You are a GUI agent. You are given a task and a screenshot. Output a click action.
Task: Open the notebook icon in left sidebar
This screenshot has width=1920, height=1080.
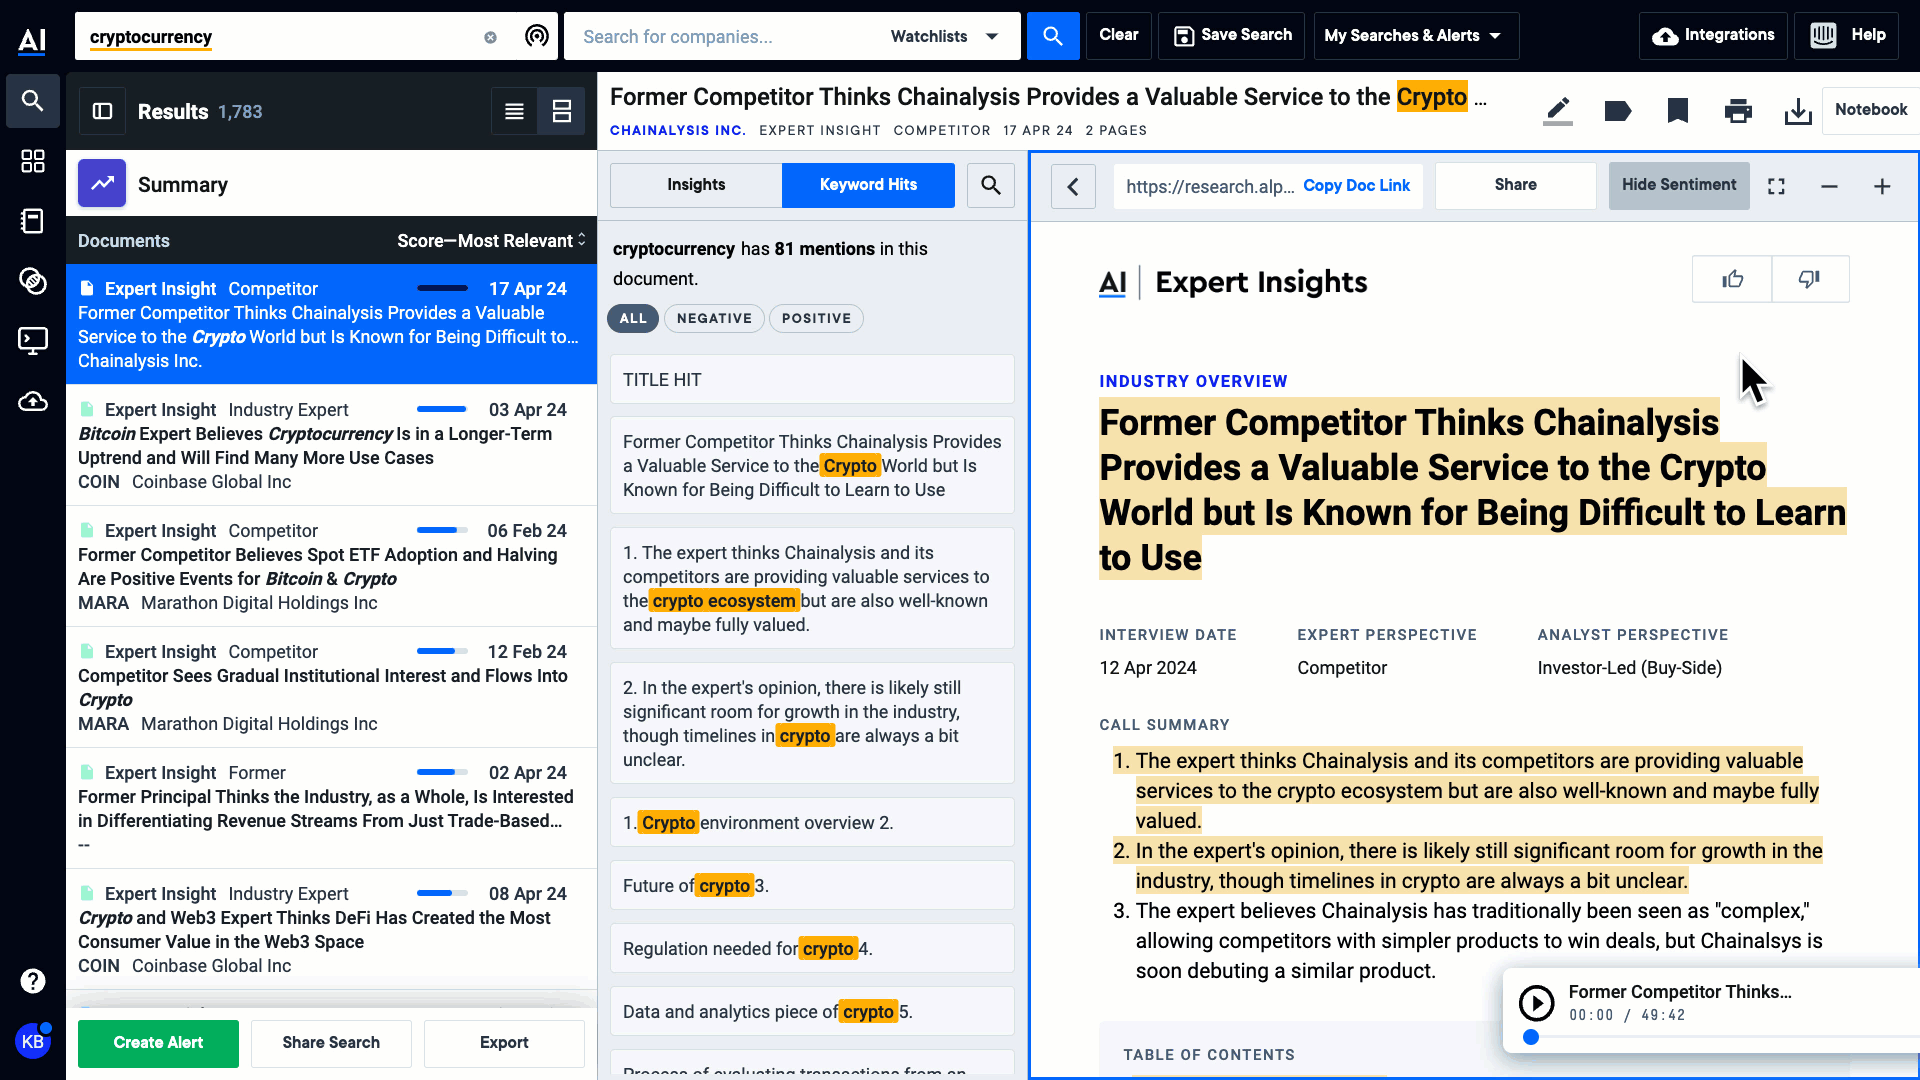coord(33,221)
